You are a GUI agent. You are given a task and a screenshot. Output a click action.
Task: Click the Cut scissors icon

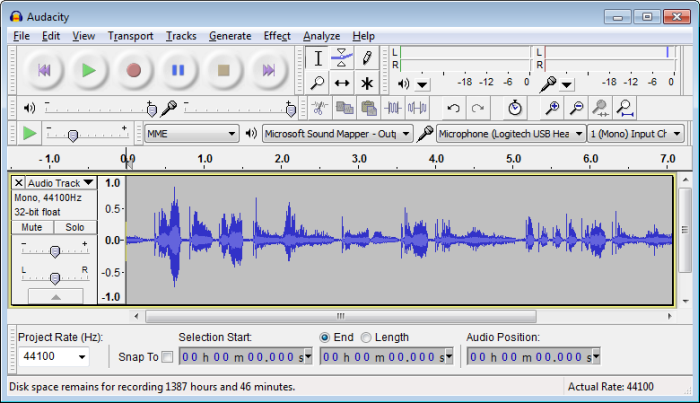point(320,108)
